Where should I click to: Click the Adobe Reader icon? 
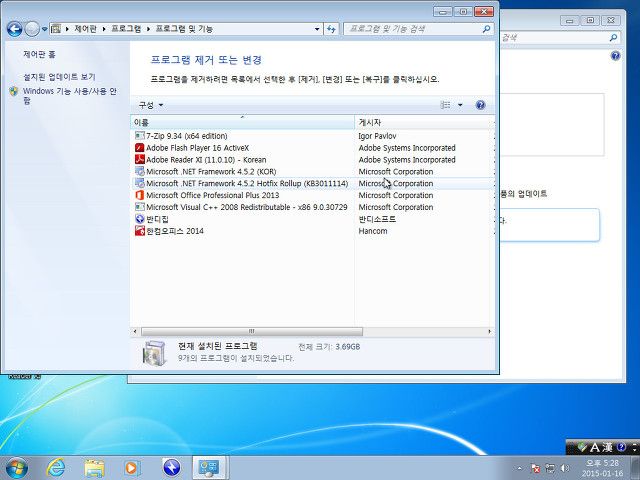(x=140, y=160)
